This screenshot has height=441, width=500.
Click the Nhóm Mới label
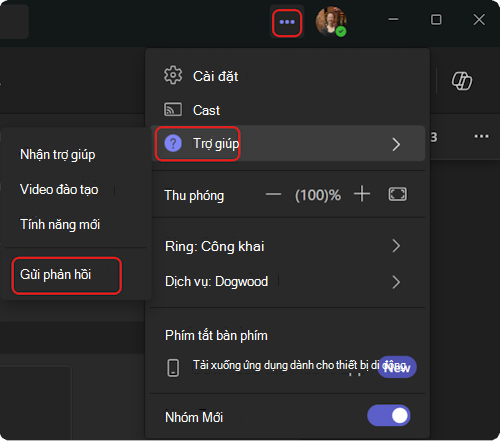pos(194,417)
